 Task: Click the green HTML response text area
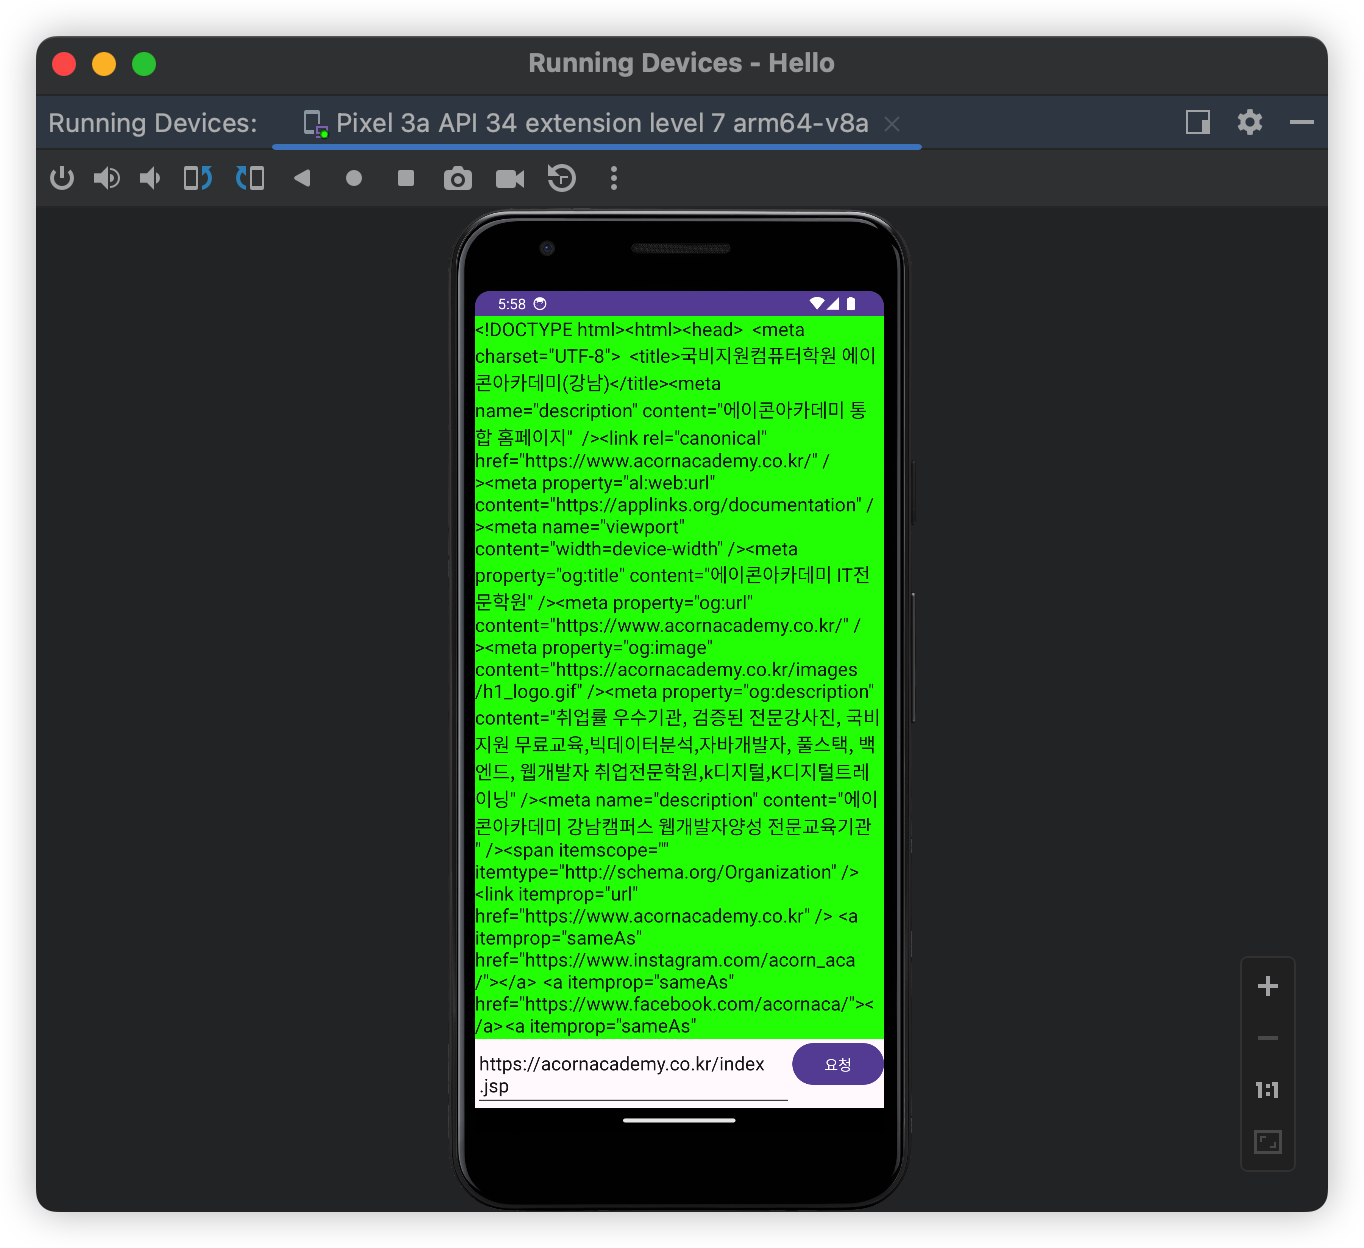coord(679,678)
